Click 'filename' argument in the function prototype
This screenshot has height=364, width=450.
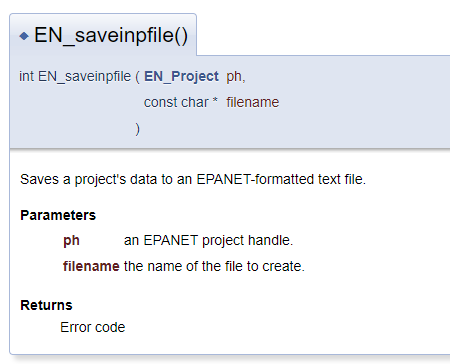pos(253,102)
